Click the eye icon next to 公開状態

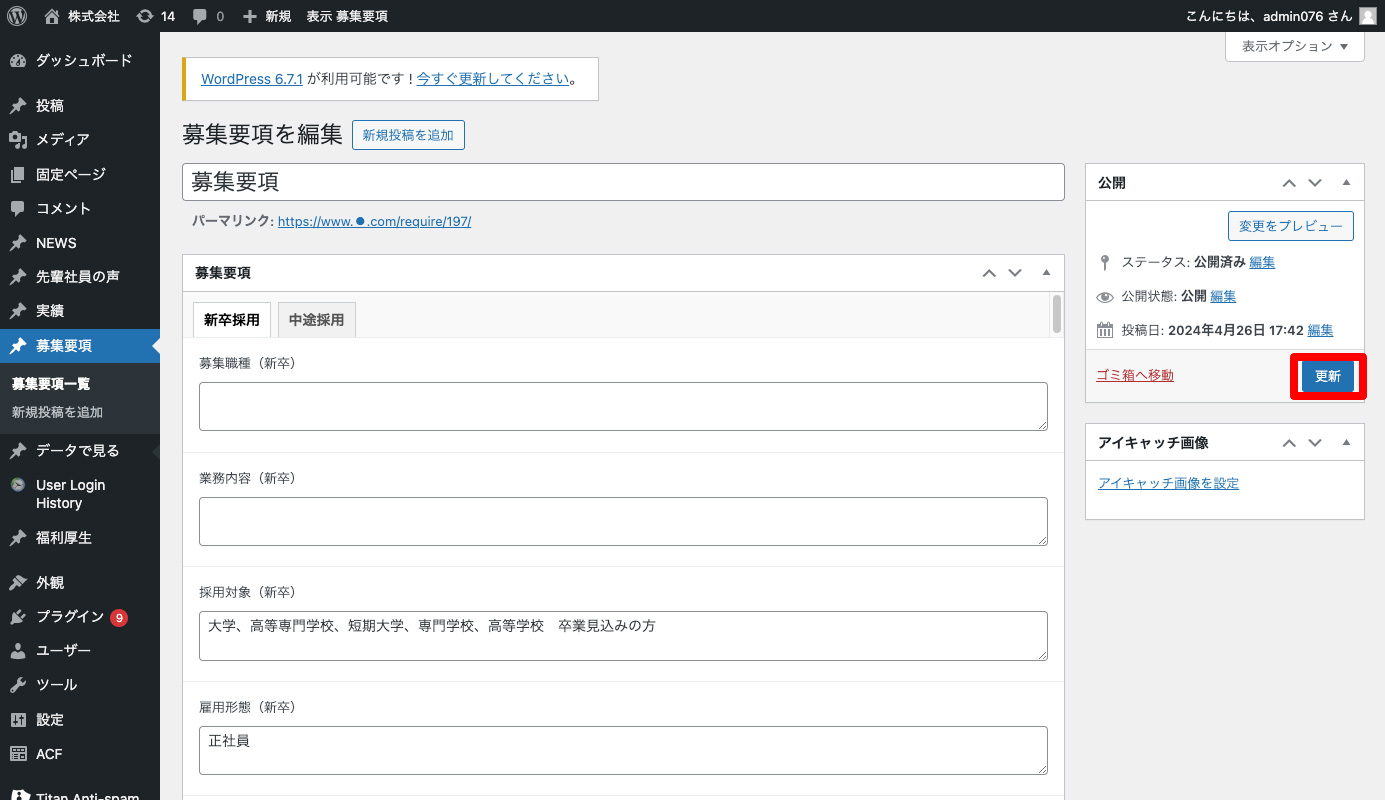(1105, 297)
